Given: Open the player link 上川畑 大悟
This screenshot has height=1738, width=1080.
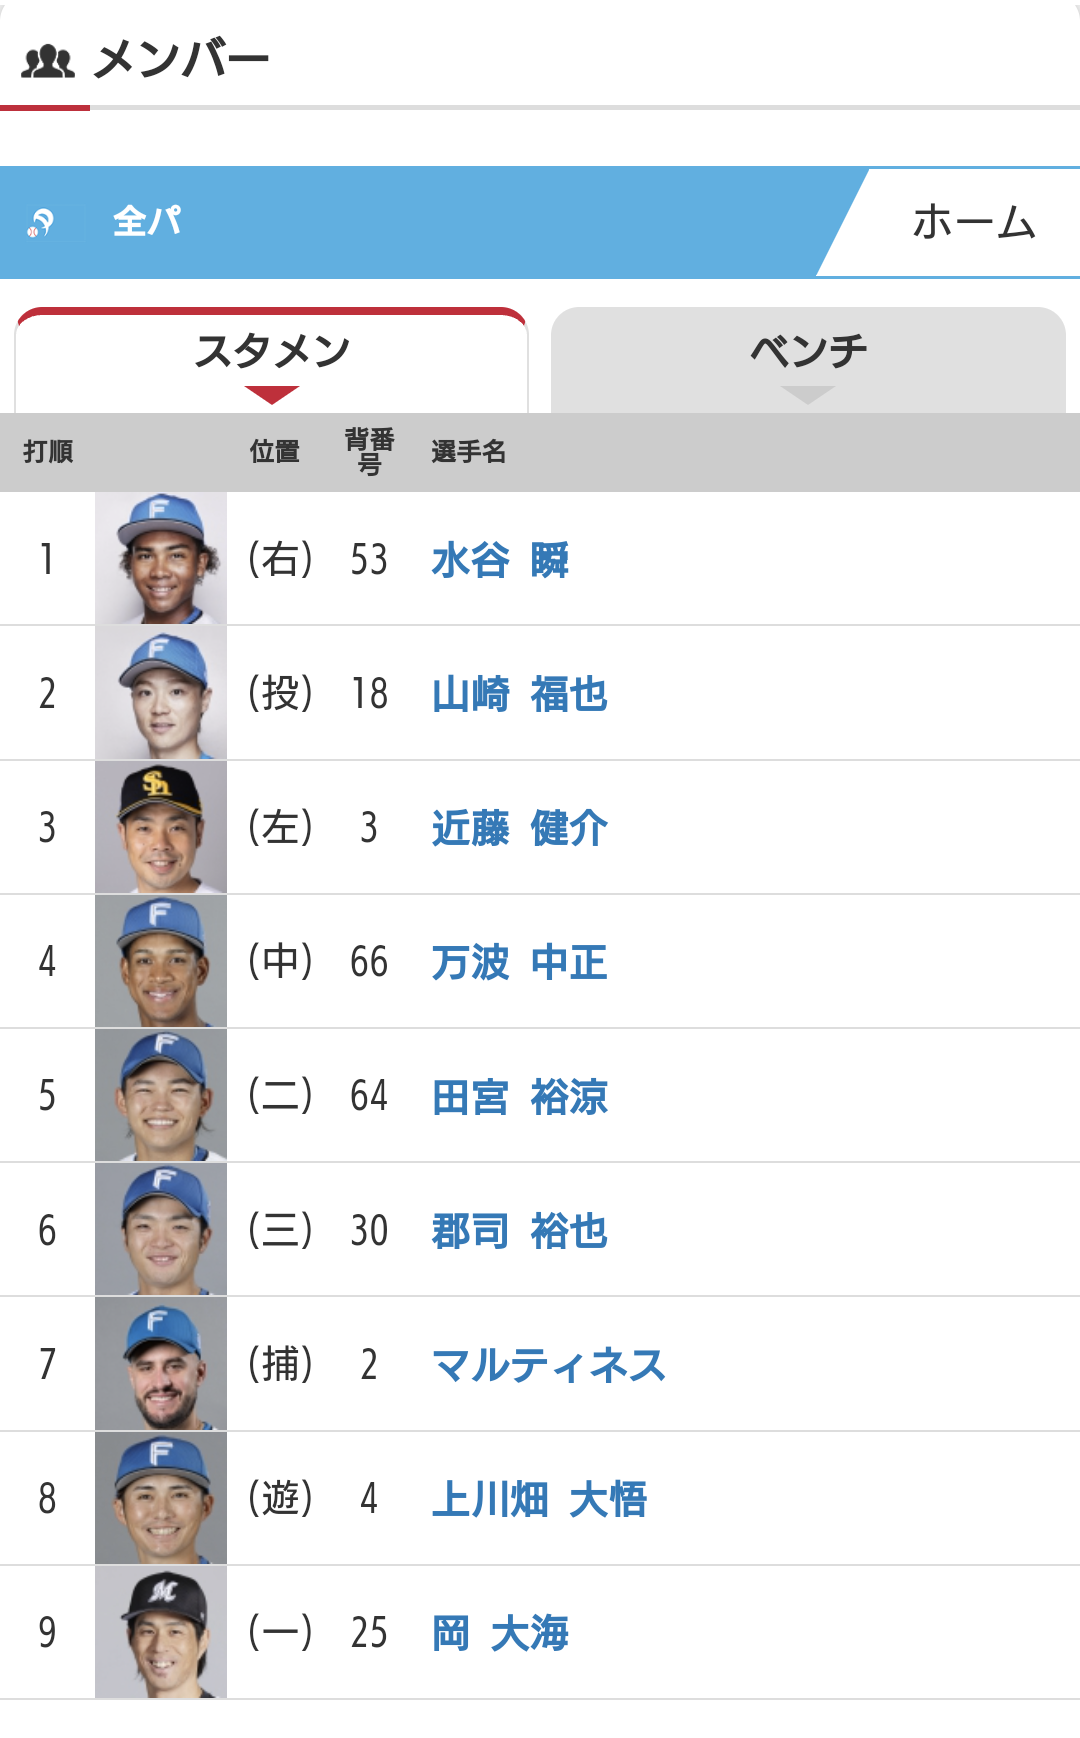Looking at the screenshot, I should (x=539, y=1499).
